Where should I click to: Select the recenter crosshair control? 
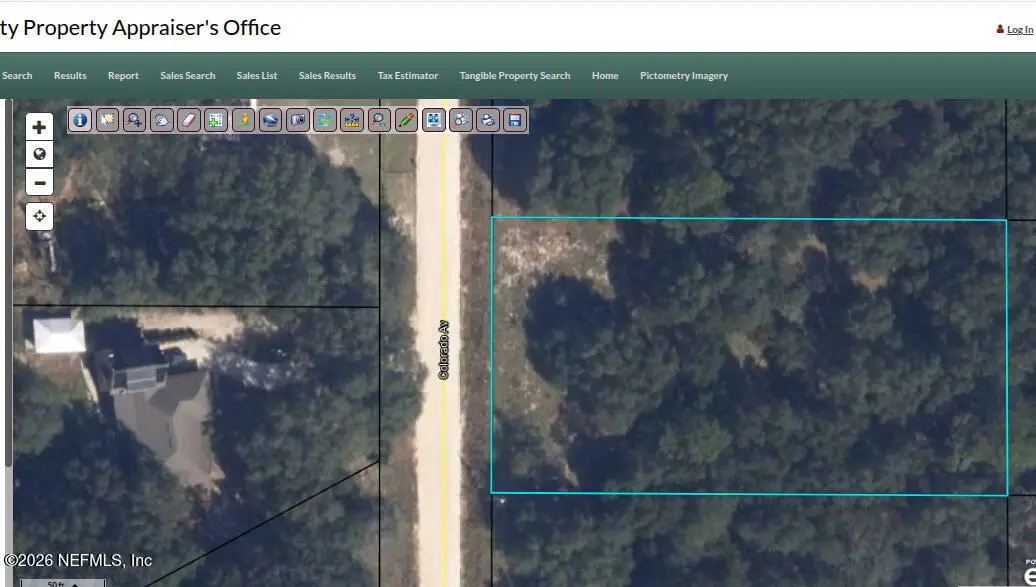(x=39, y=215)
